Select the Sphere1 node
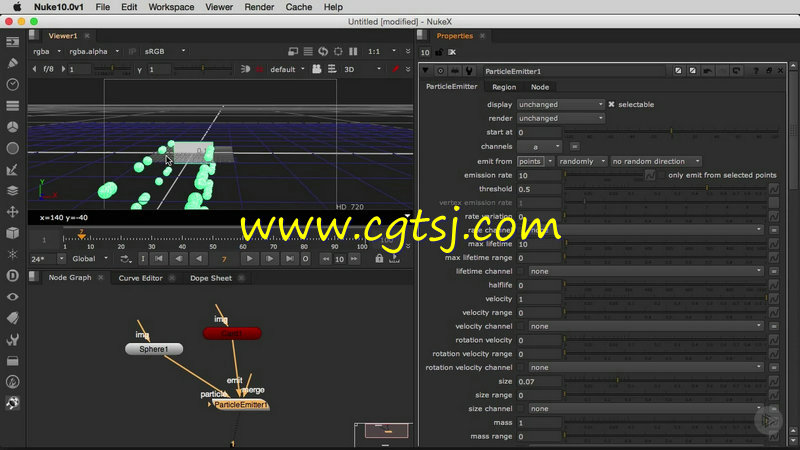The height and width of the screenshot is (450, 800). pos(154,349)
